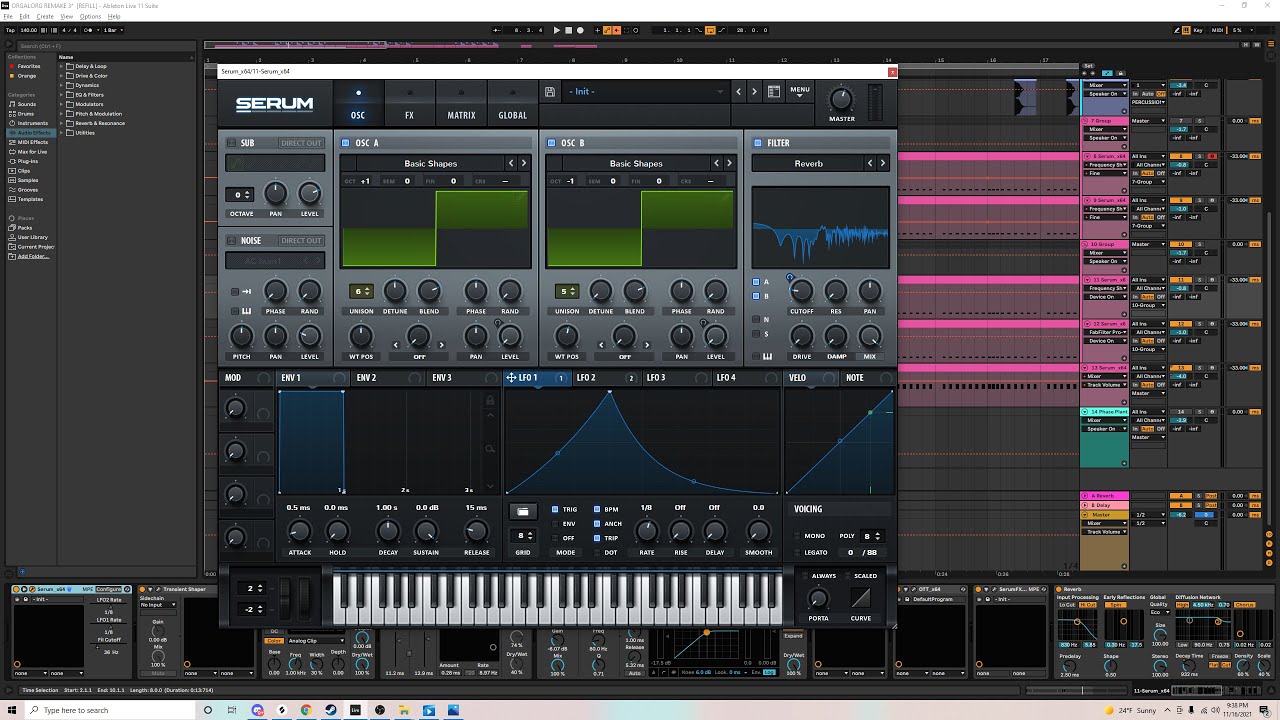The height and width of the screenshot is (720, 1280).
Task: Click the LFO folder icon above Grid
Action: coord(522,511)
